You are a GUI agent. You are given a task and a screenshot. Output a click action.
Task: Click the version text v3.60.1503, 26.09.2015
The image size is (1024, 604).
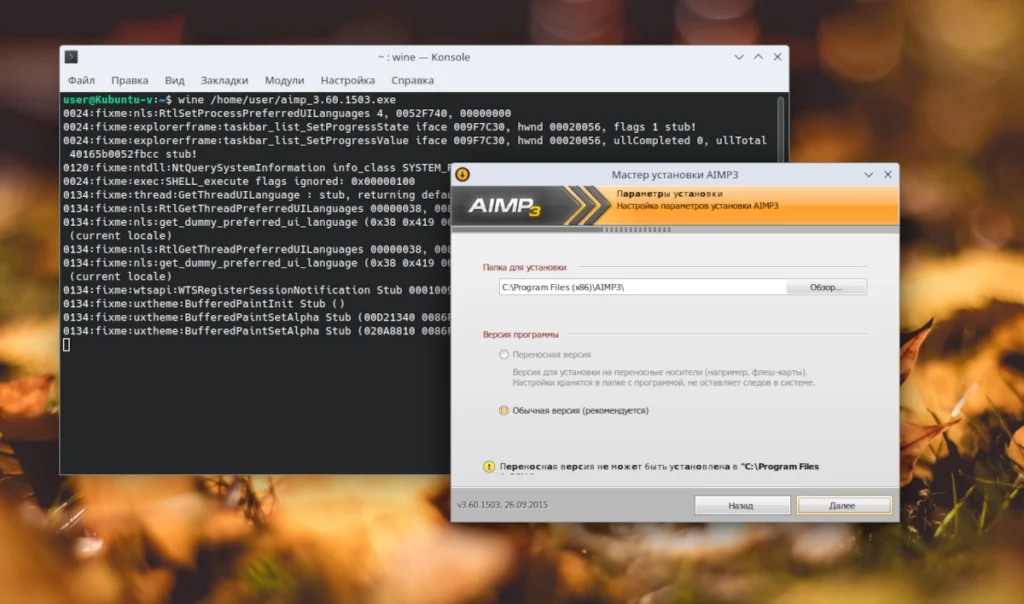[502, 505]
